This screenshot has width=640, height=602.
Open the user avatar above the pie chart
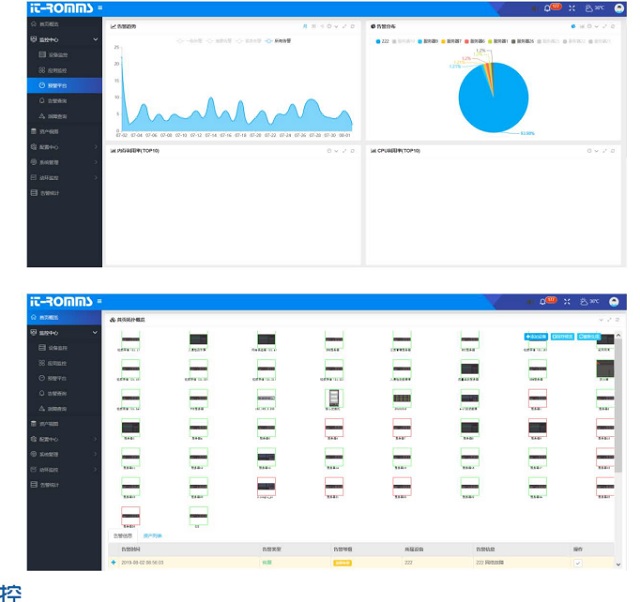[x=619, y=8]
